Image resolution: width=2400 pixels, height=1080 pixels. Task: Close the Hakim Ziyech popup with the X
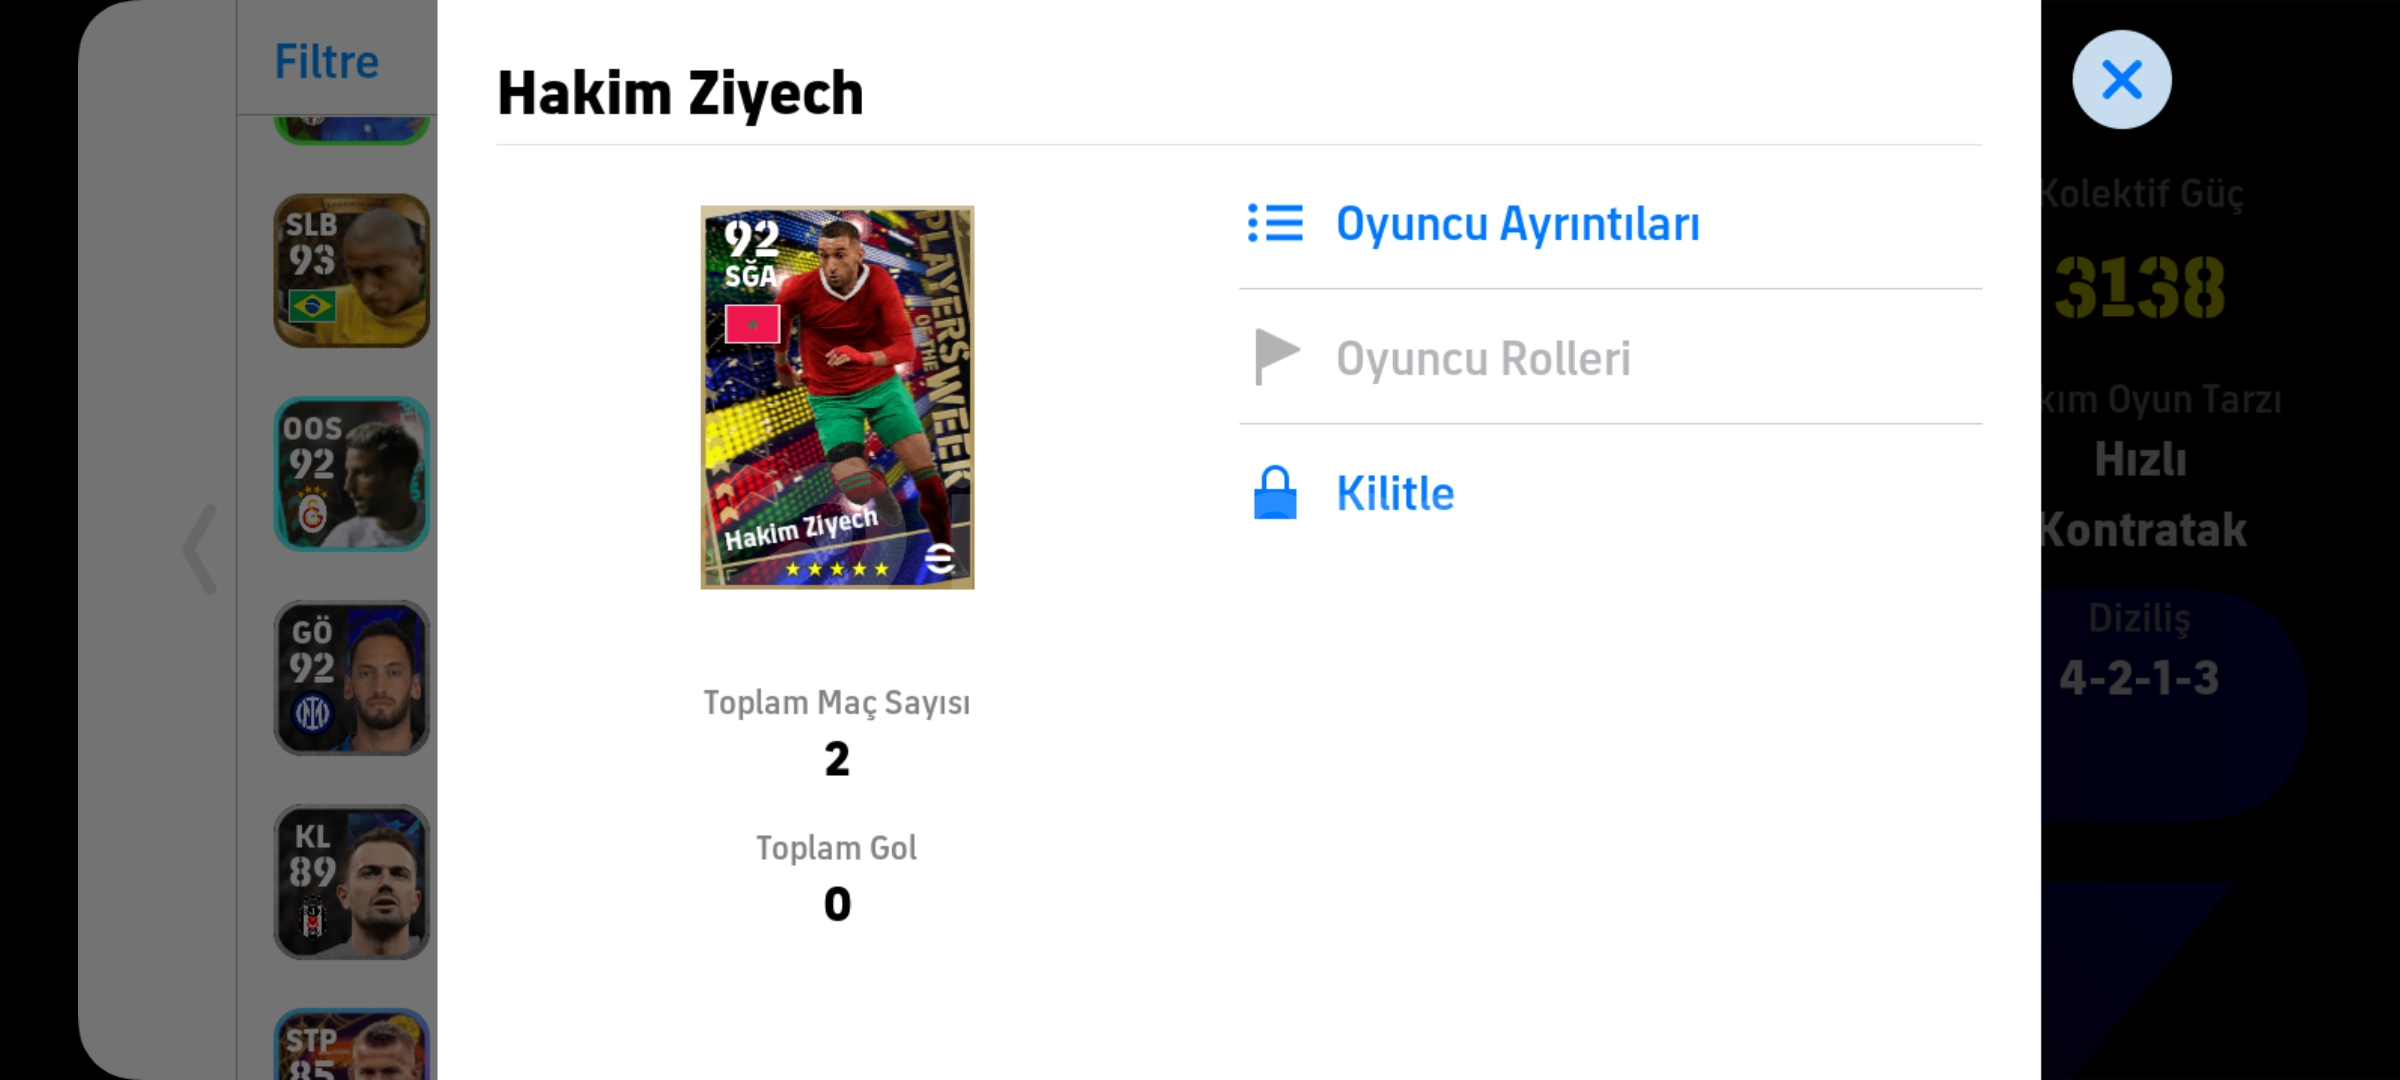[2121, 79]
